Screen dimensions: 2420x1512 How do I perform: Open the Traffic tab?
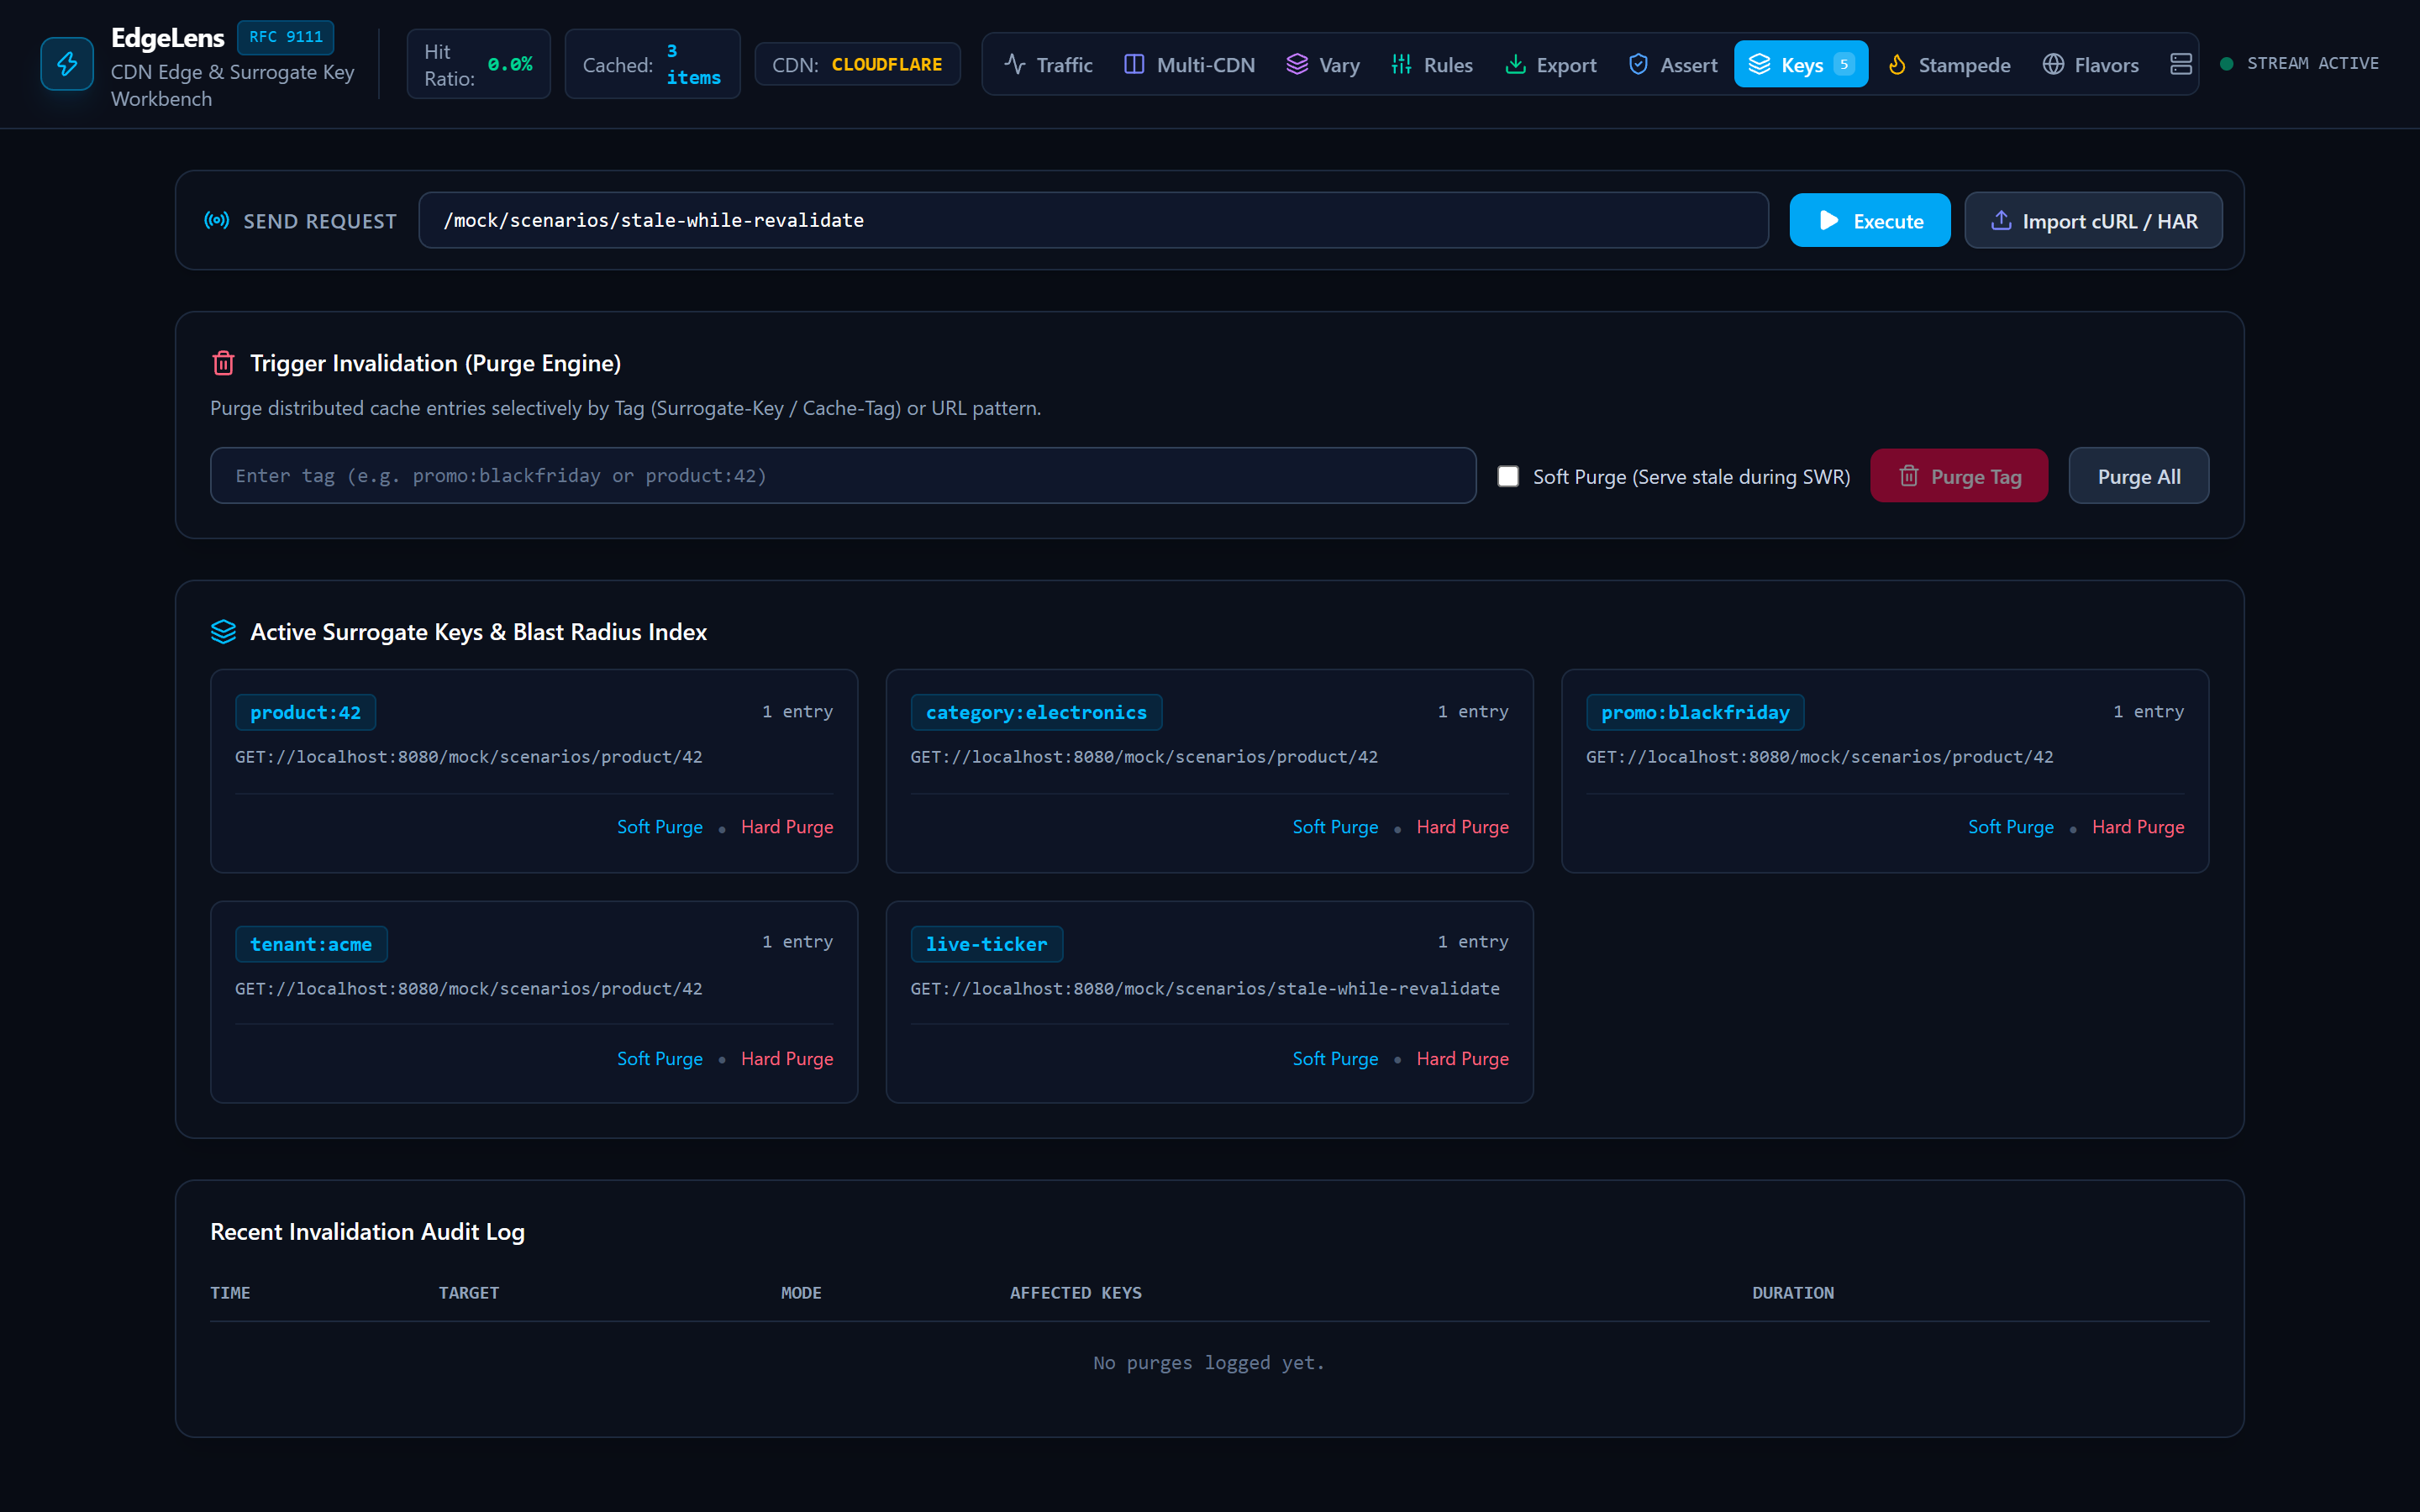point(1048,64)
